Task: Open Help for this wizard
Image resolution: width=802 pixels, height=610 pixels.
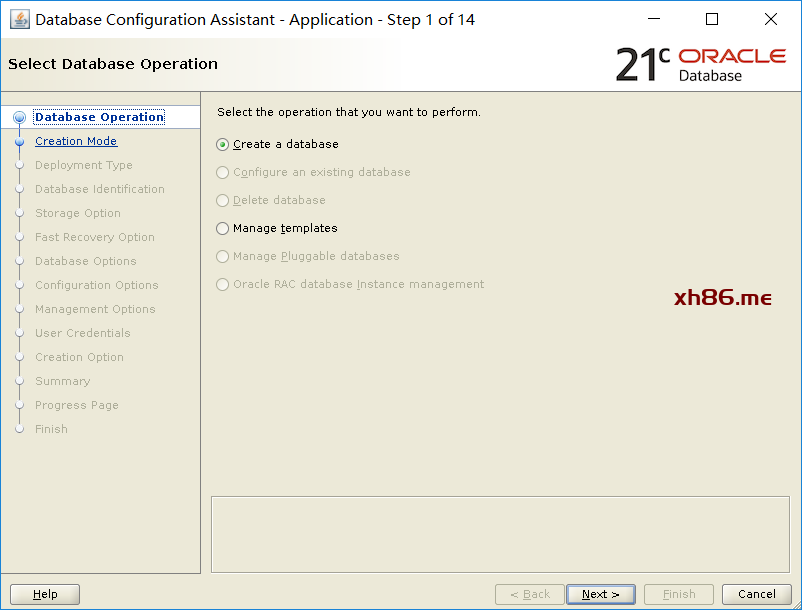Action: (45, 594)
